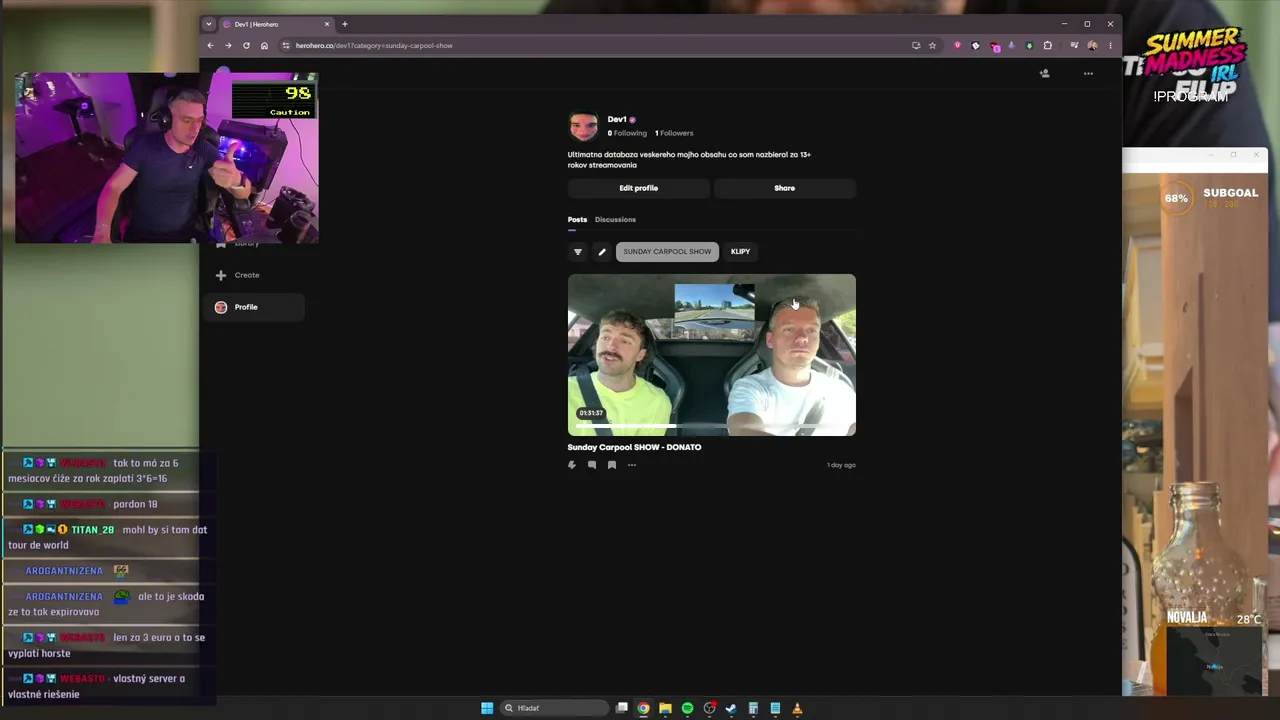Screen dimensions: 1280x720
Task: Switch to the Posts tab
Action: pyautogui.click(x=577, y=220)
